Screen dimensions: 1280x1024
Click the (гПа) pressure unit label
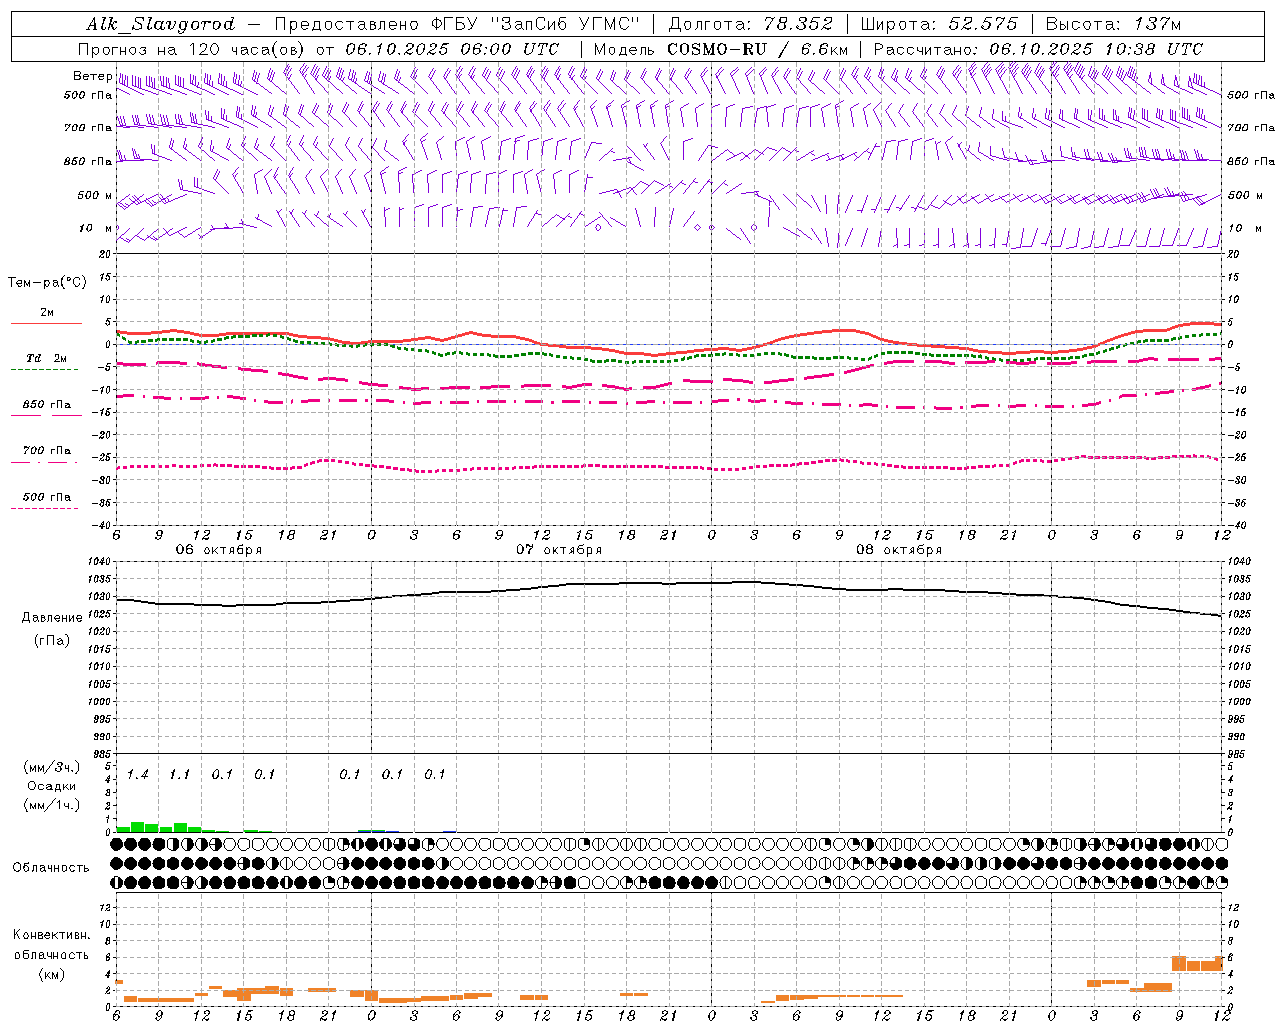(52, 641)
